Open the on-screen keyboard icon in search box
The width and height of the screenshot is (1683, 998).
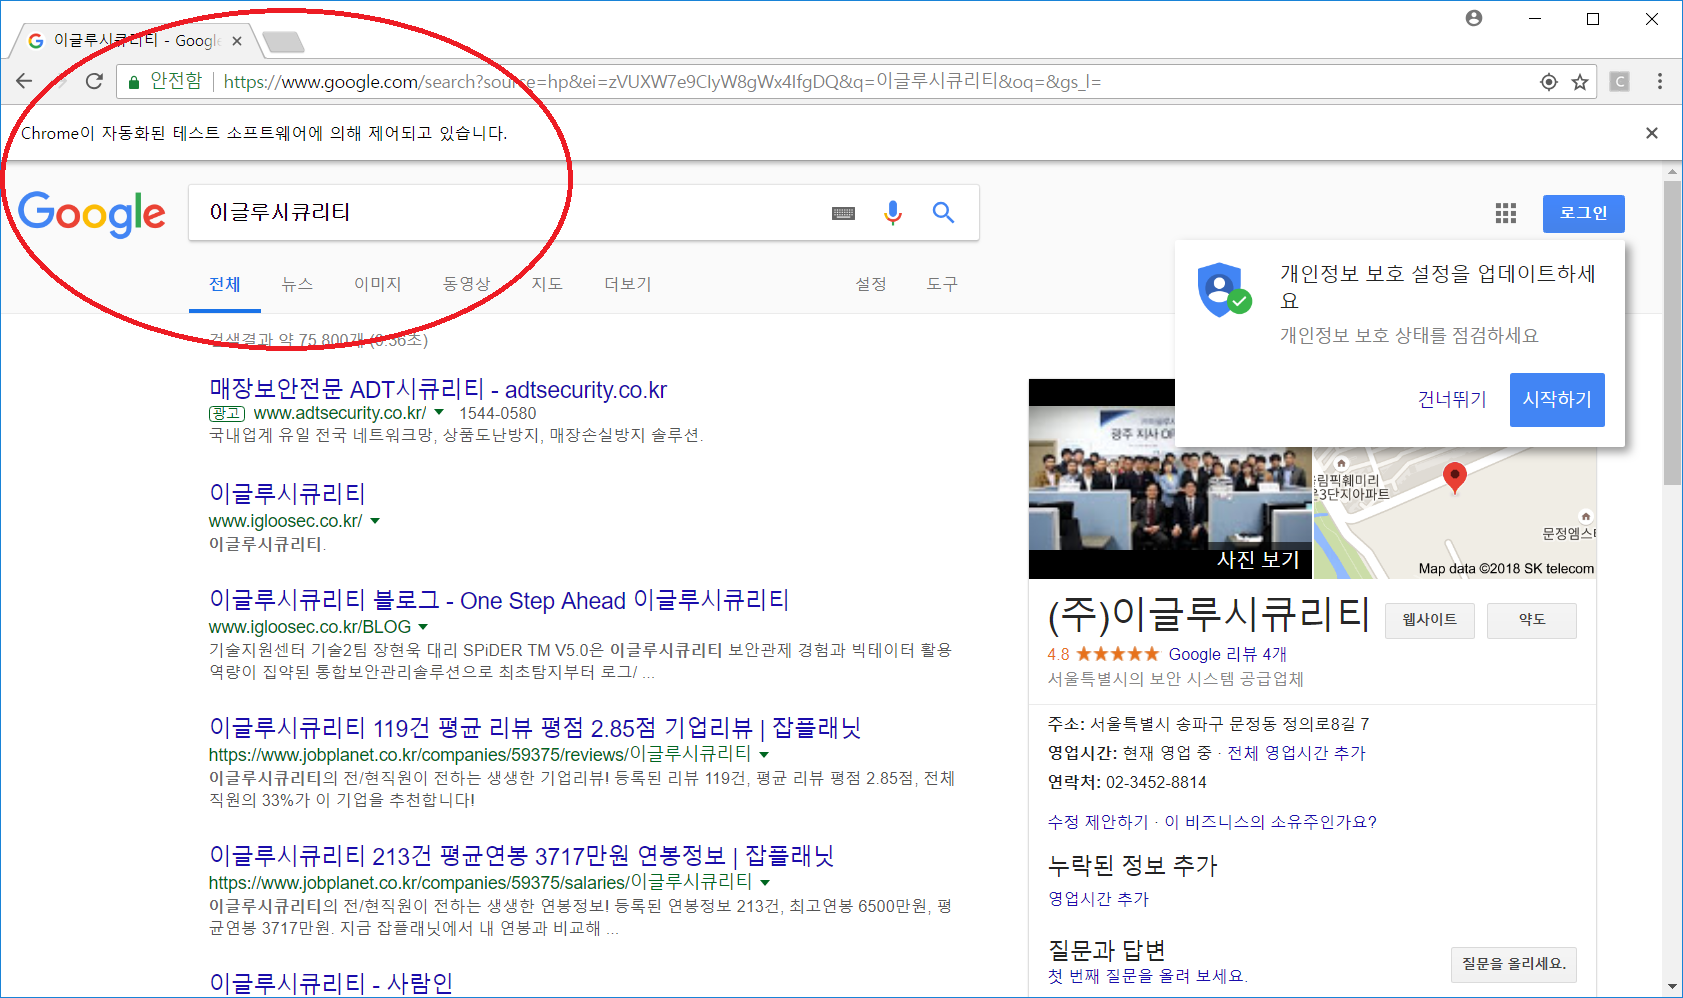click(843, 213)
